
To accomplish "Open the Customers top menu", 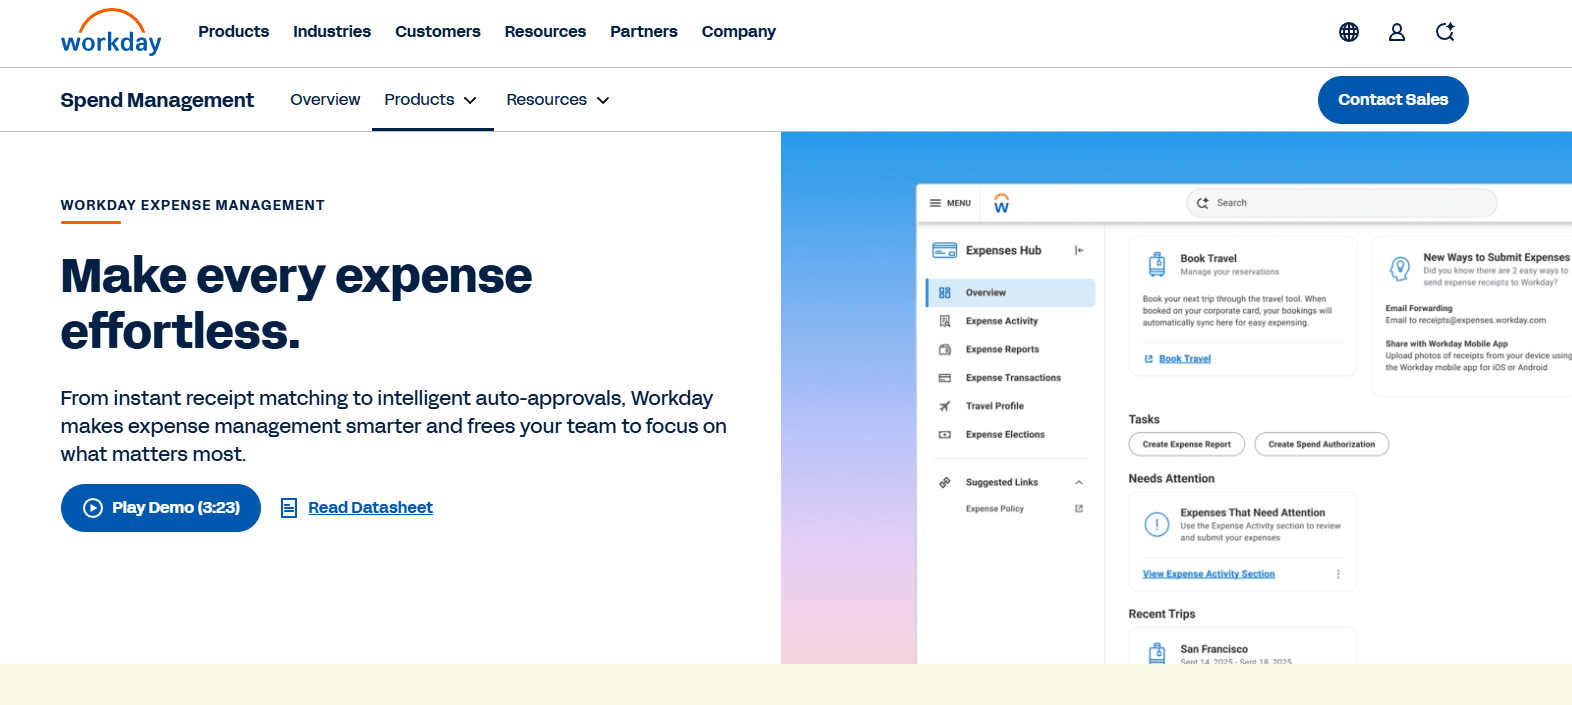I will pos(438,32).
